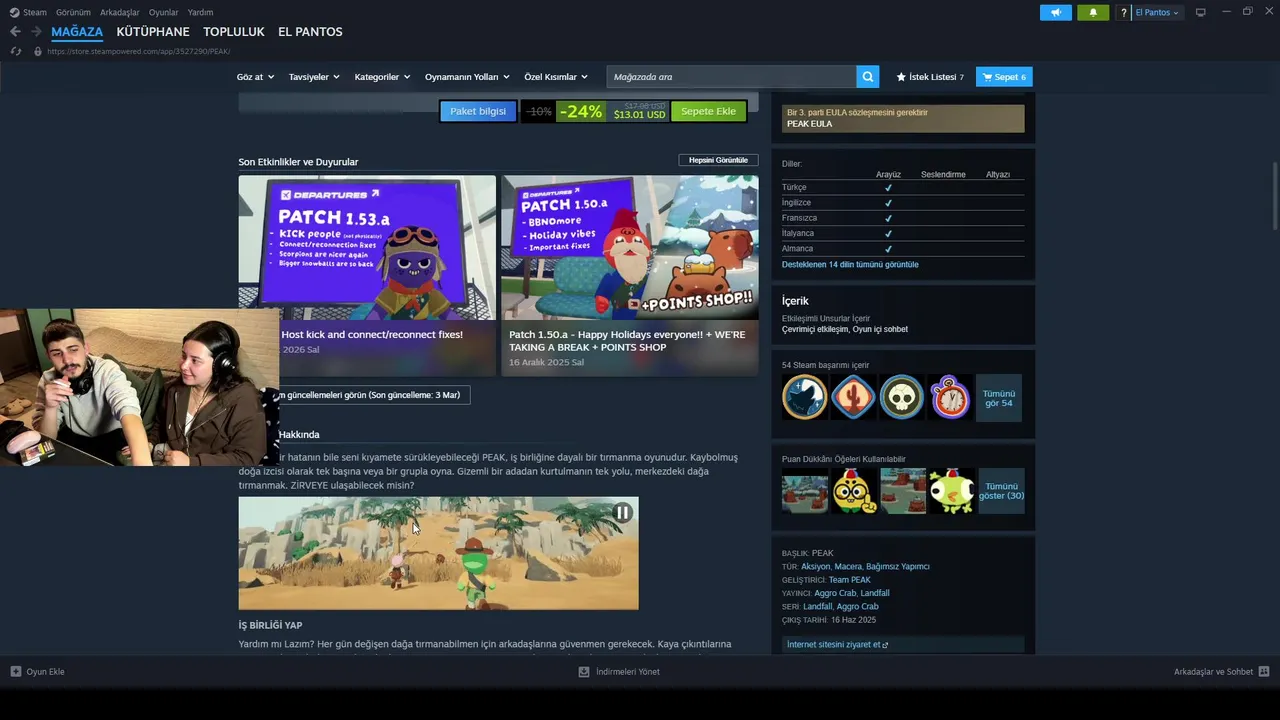1280x720 pixels.
Task: Expand the Göz at dropdown
Action: (x=255, y=77)
